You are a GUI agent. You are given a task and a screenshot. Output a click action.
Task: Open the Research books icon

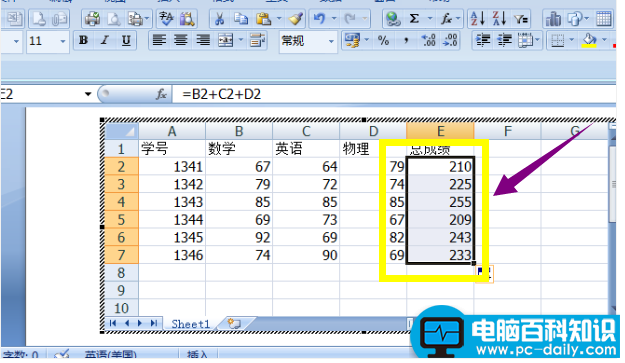187,18
